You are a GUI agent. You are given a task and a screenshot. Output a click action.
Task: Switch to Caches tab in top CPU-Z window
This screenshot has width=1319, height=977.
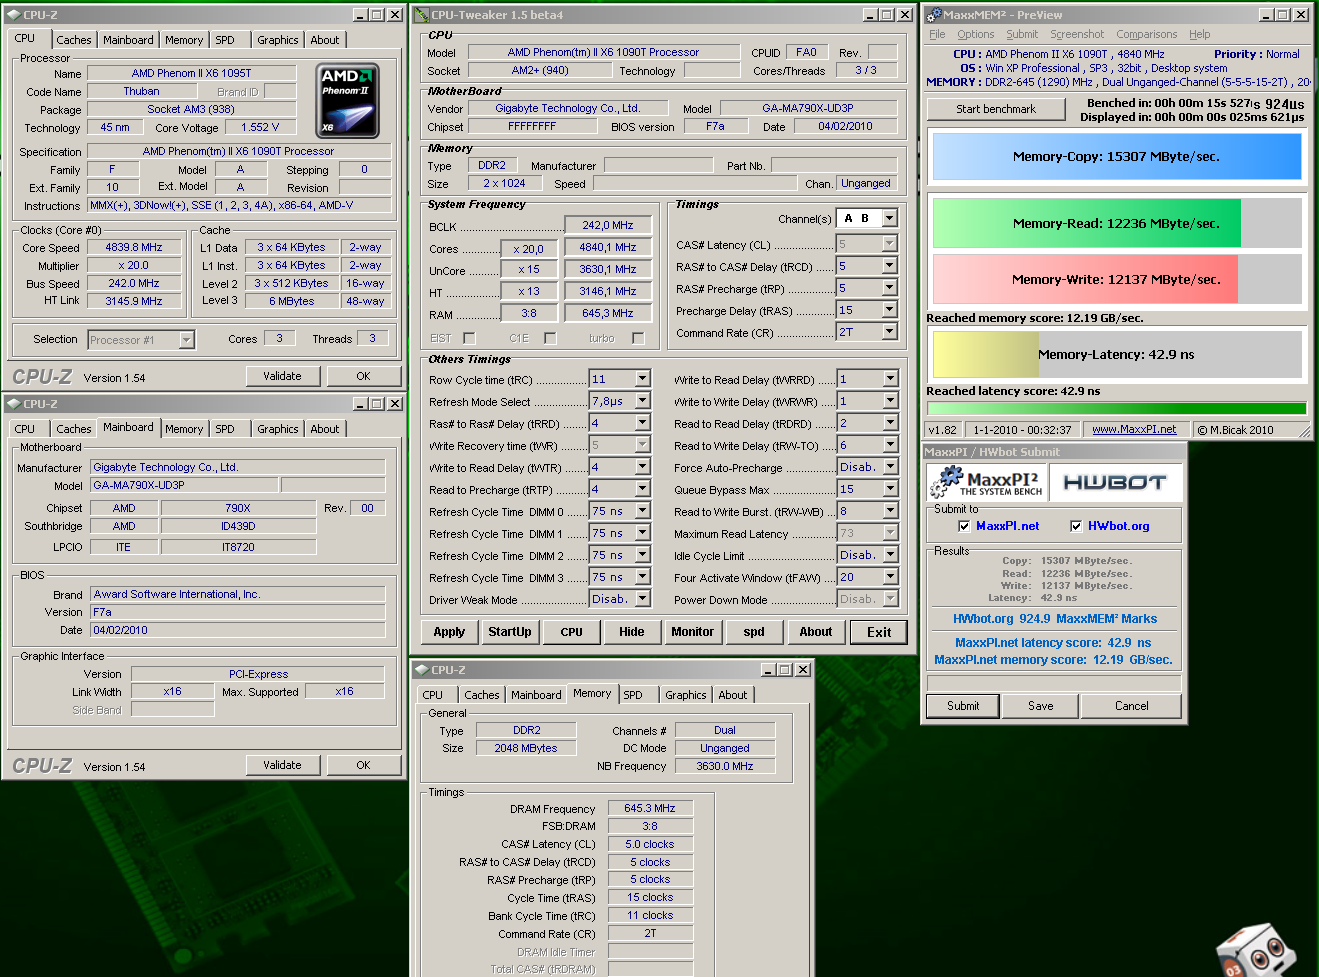(x=74, y=40)
